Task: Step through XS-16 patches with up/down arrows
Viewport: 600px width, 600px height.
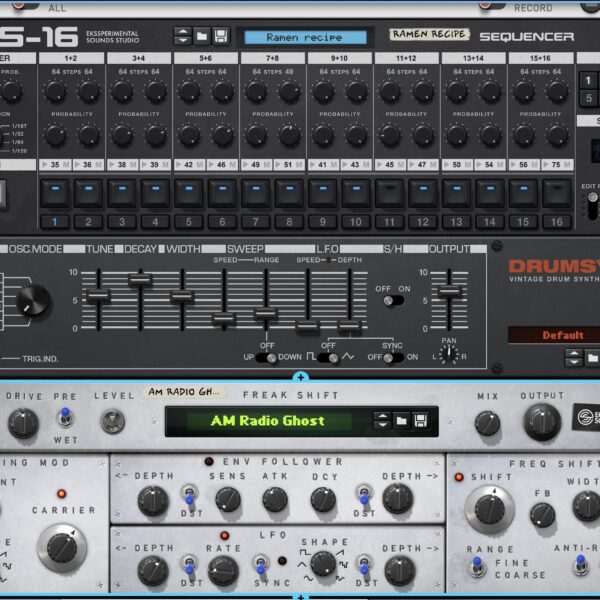Action: [x=183, y=37]
